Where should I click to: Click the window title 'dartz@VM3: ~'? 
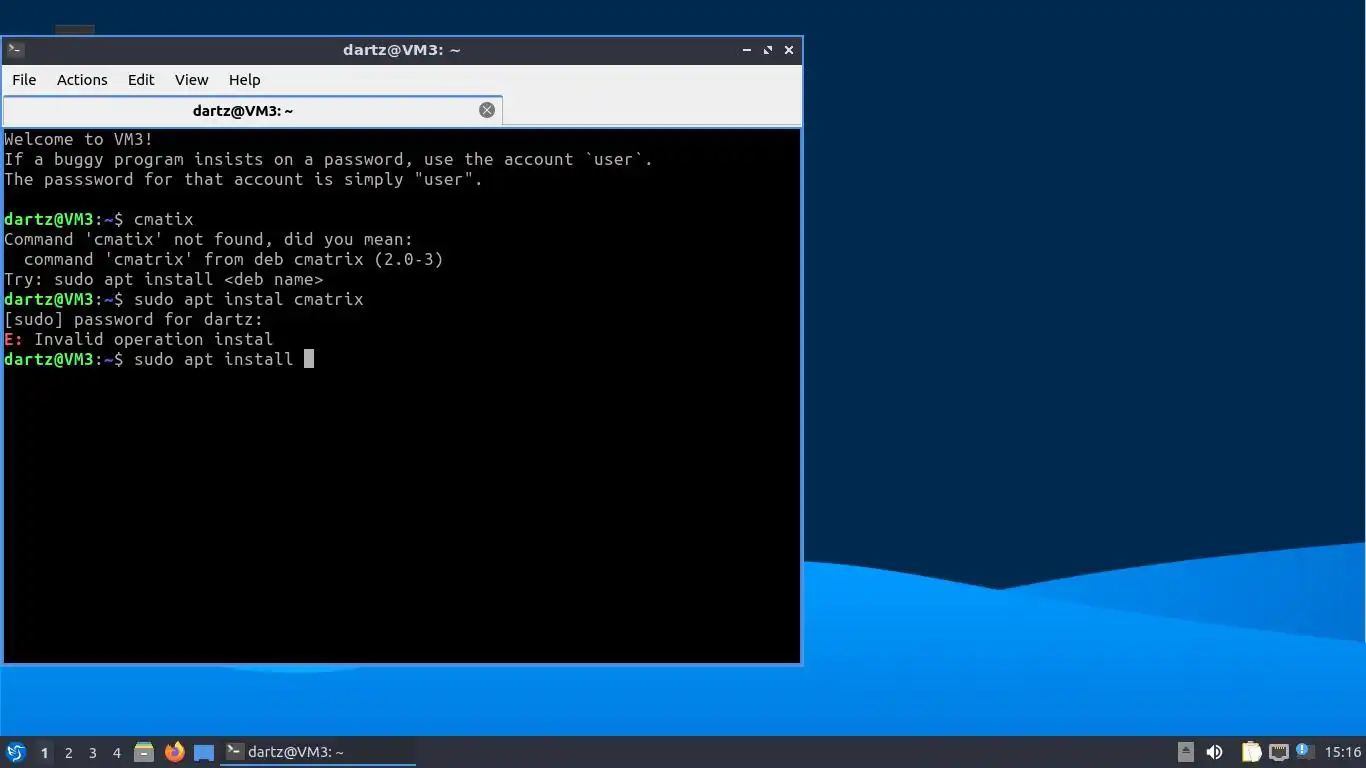[402, 50]
